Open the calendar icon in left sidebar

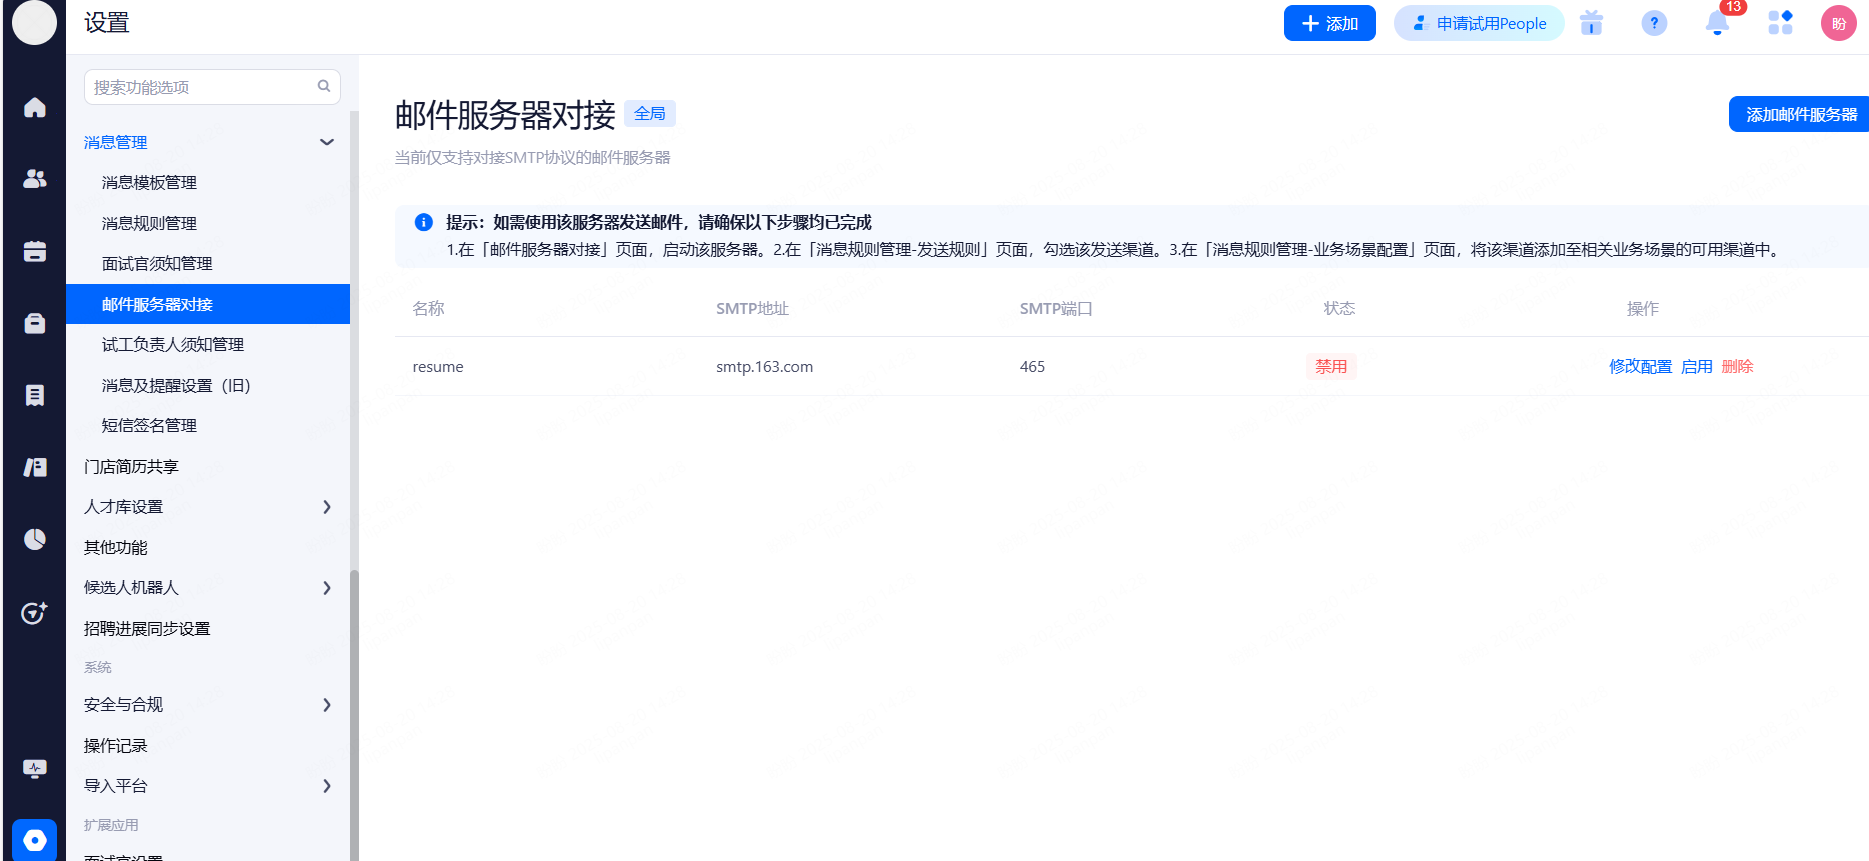point(35,251)
